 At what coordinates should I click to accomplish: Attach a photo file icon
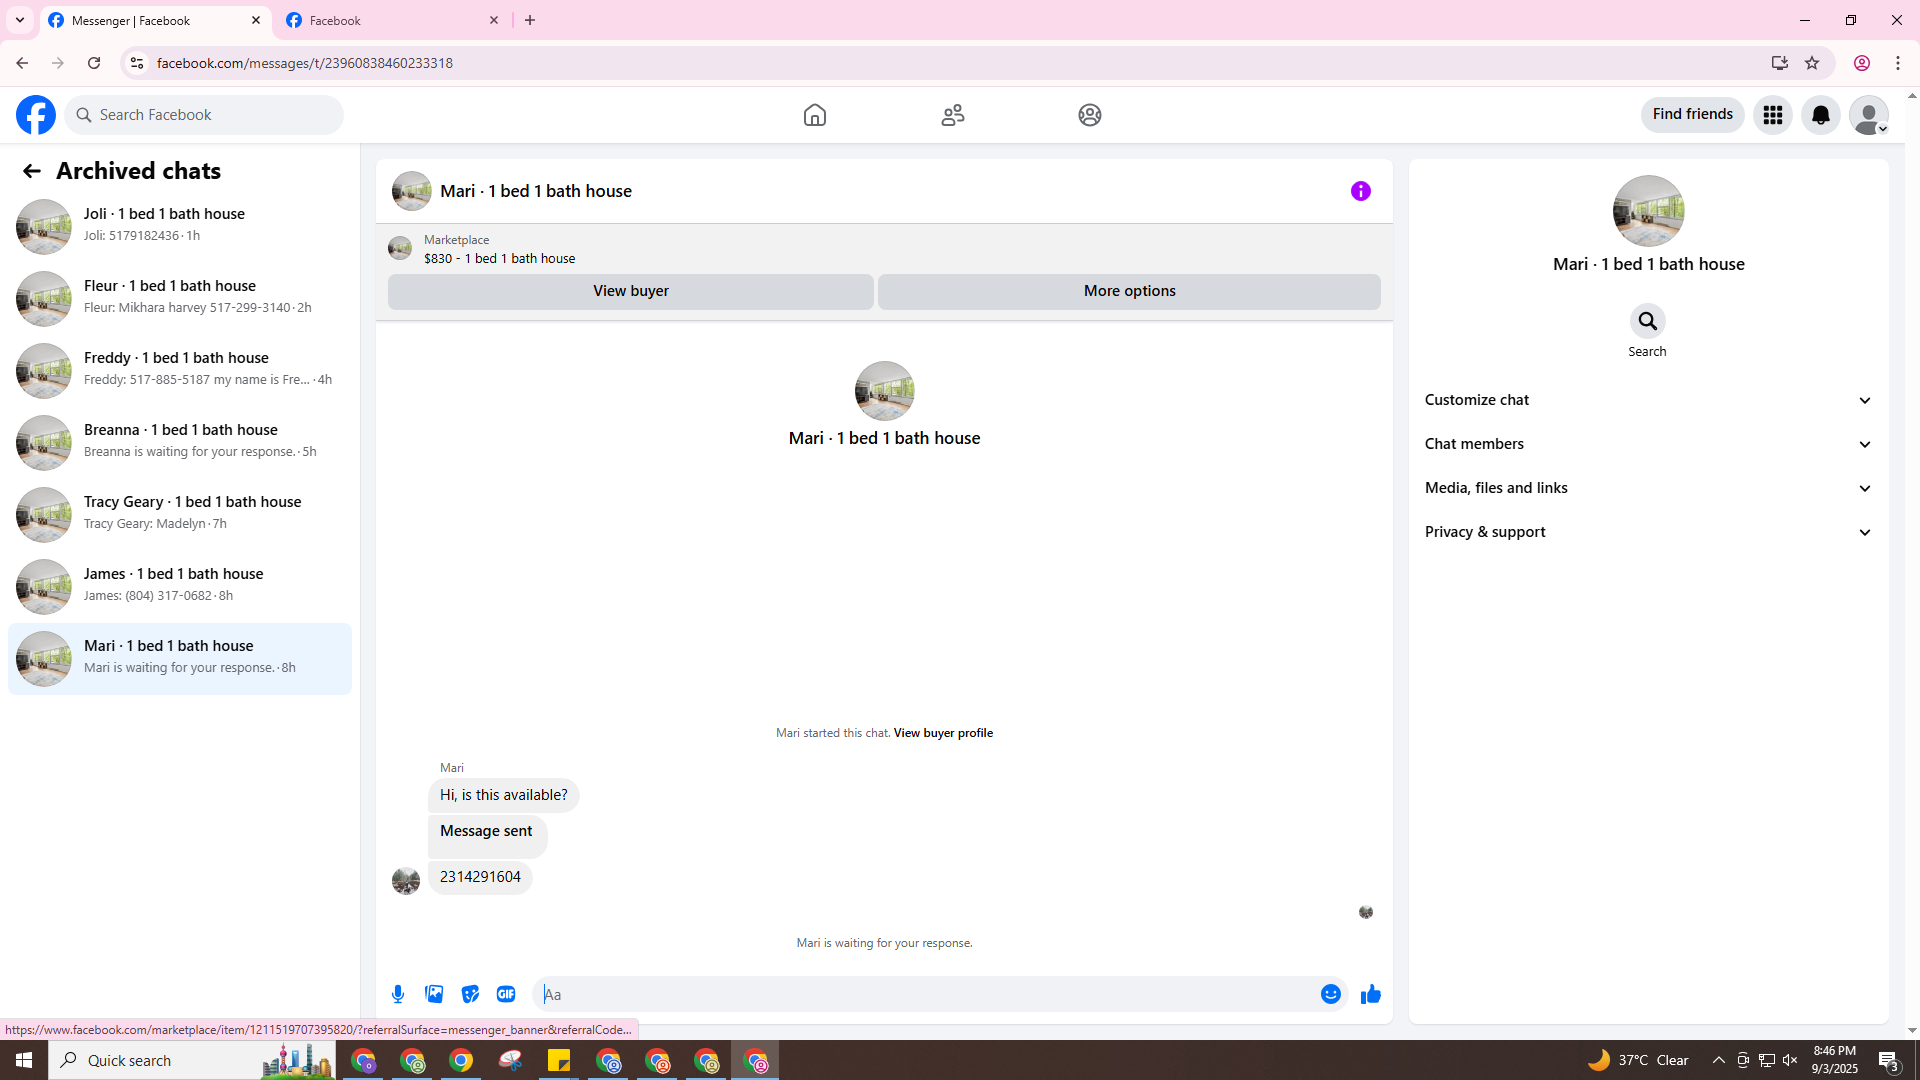(434, 994)
